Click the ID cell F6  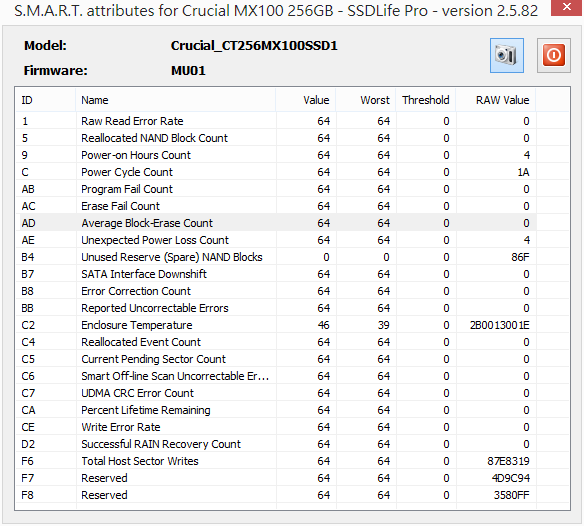pos(27,461)
